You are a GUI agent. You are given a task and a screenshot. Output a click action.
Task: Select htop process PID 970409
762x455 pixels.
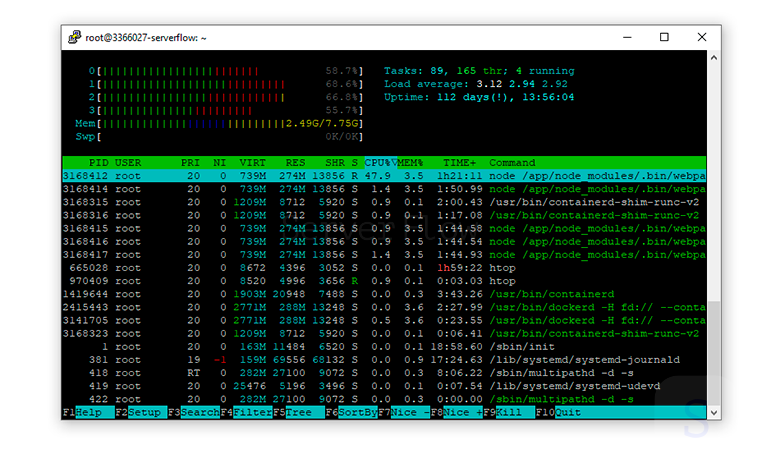(x=384, y=281)
